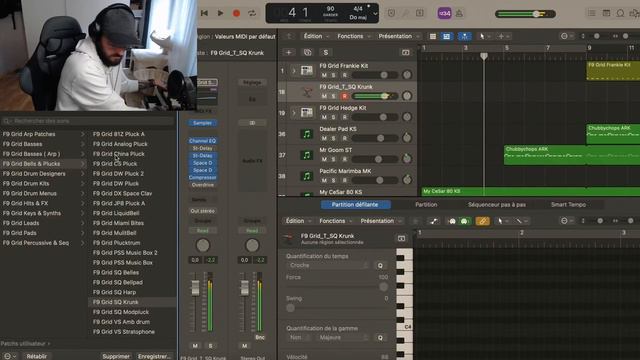The height and width of the screenshot is (360, 640).
Task: Open tracks area Édition menu
Action: click(316, 36)
